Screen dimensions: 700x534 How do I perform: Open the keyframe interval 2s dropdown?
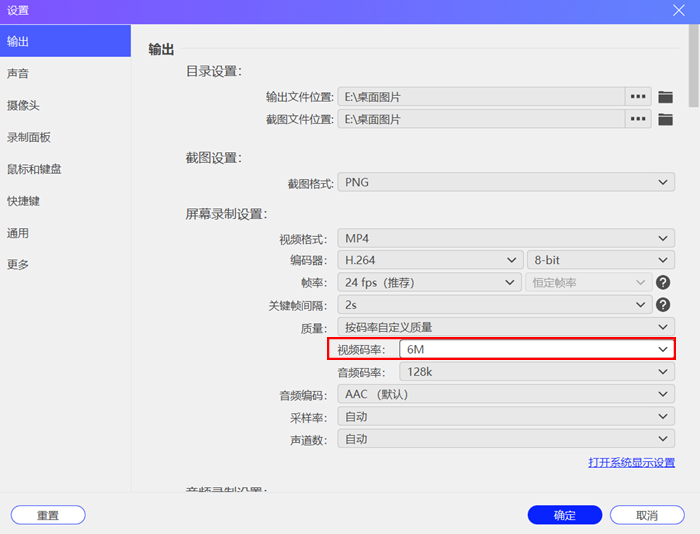pos(495,305)
